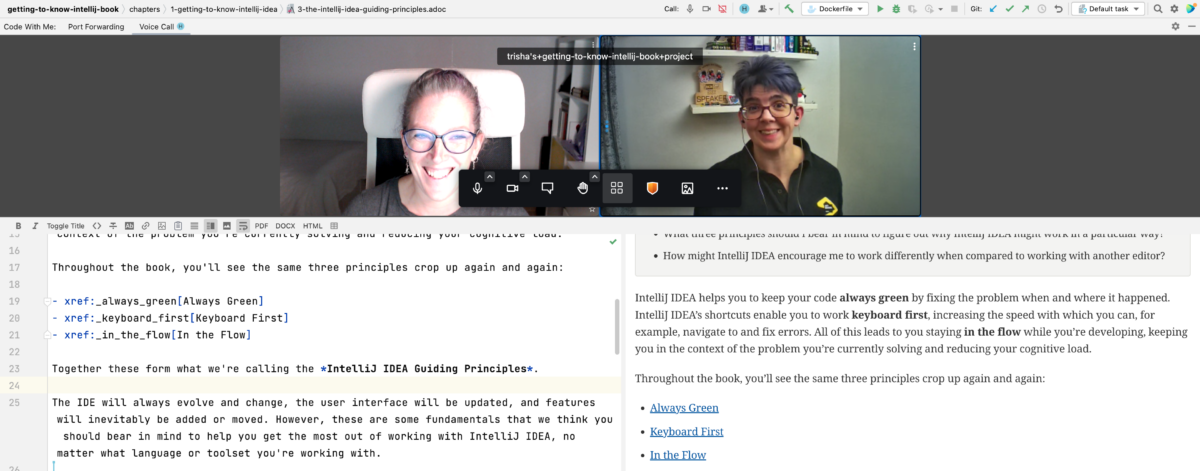Show editor only layout icon
Screen dimensions: 1200x471
(194, 226)
